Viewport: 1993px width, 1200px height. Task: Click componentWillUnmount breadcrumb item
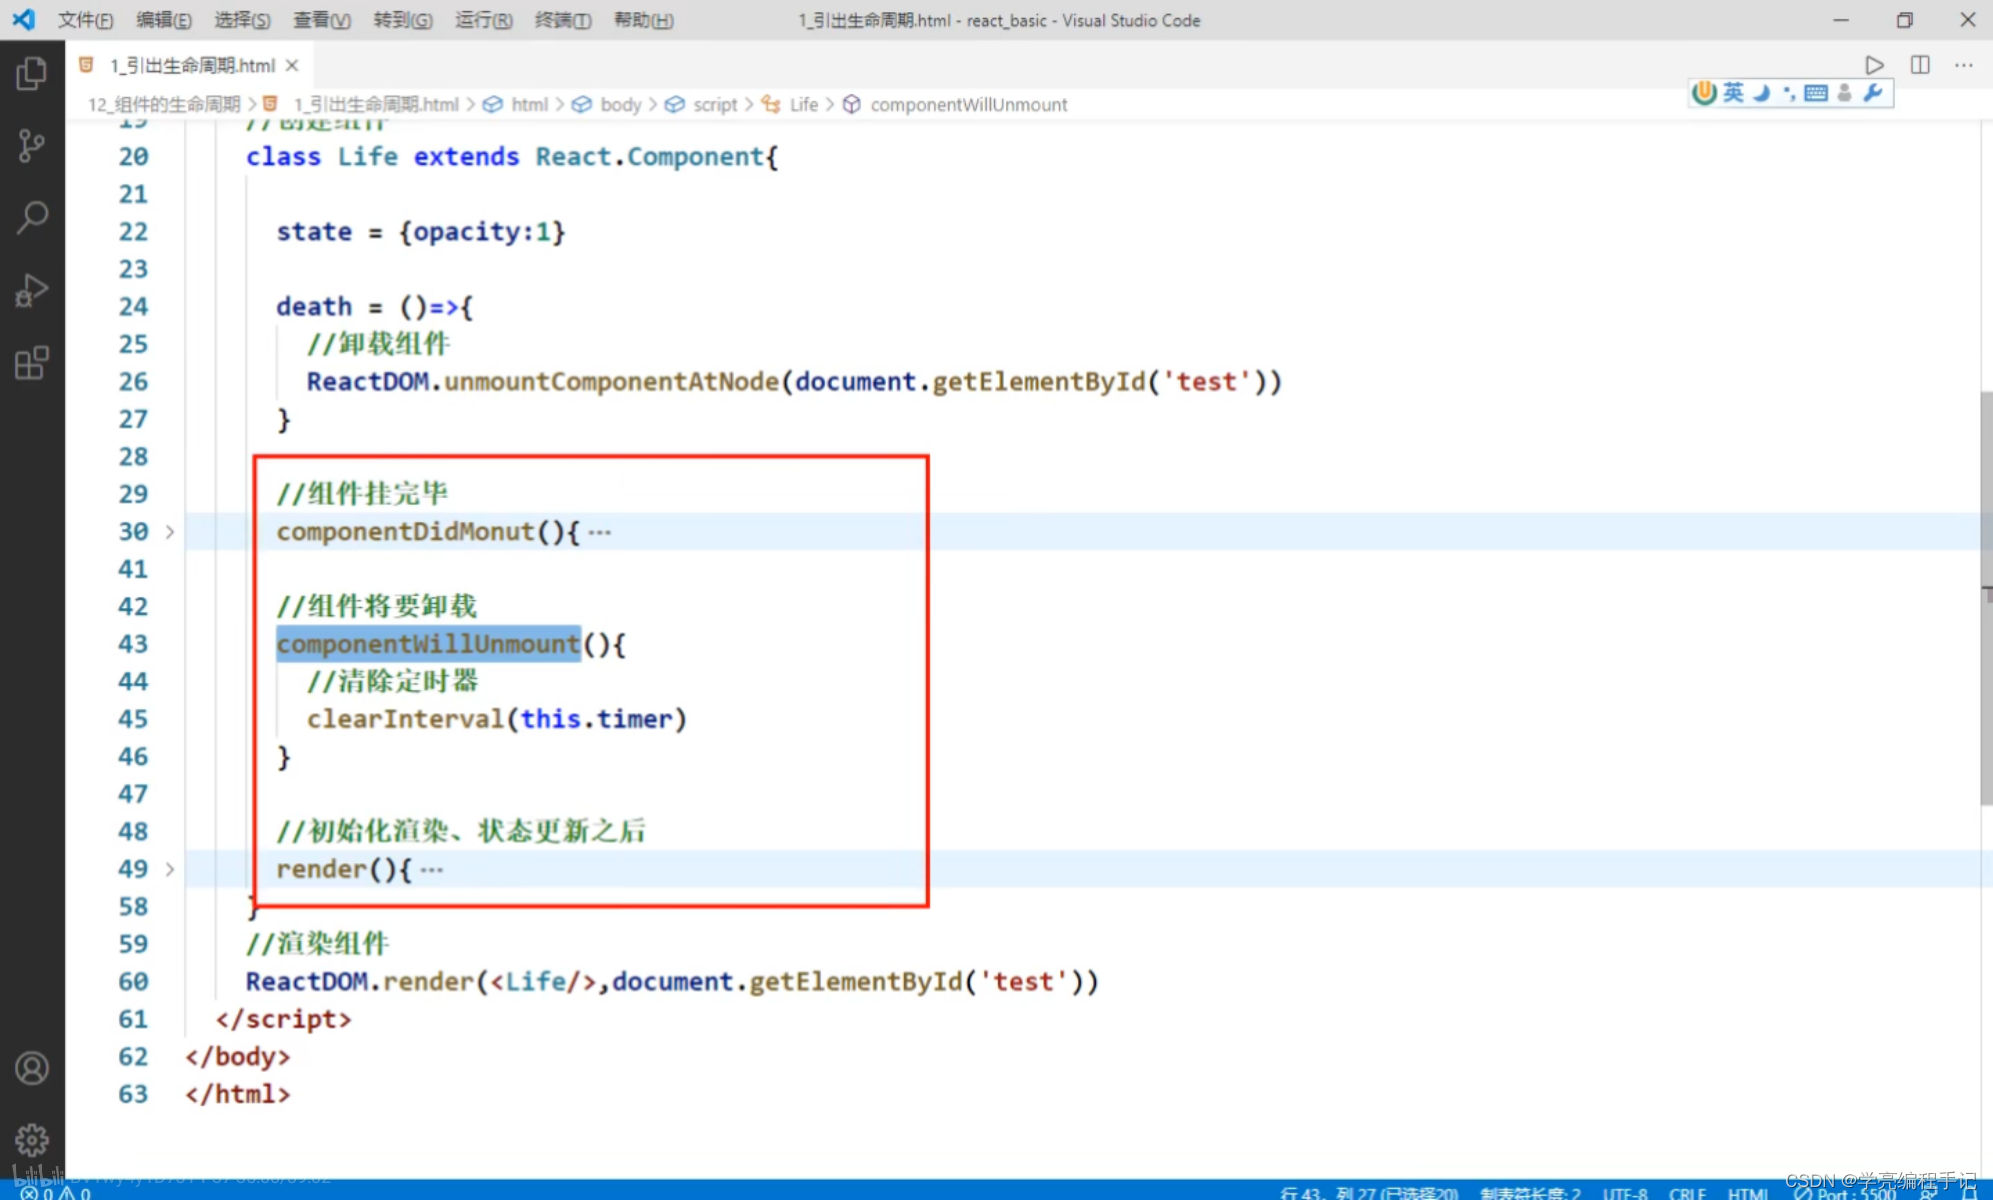pos(956,104)
